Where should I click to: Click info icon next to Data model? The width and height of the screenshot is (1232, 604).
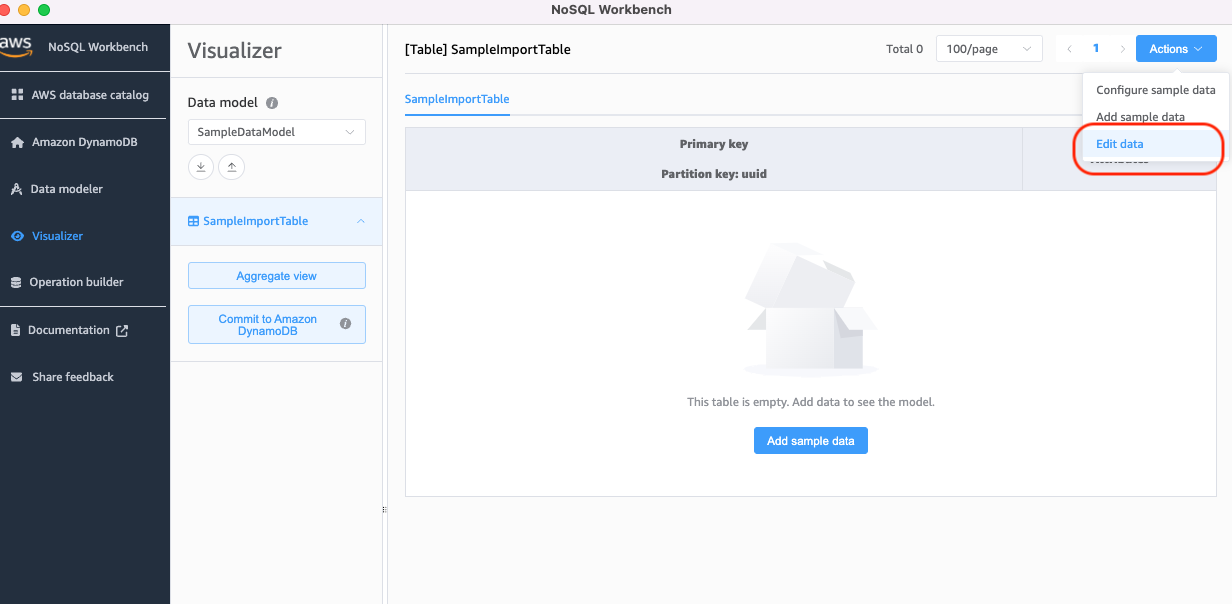[x=272, y=103]
